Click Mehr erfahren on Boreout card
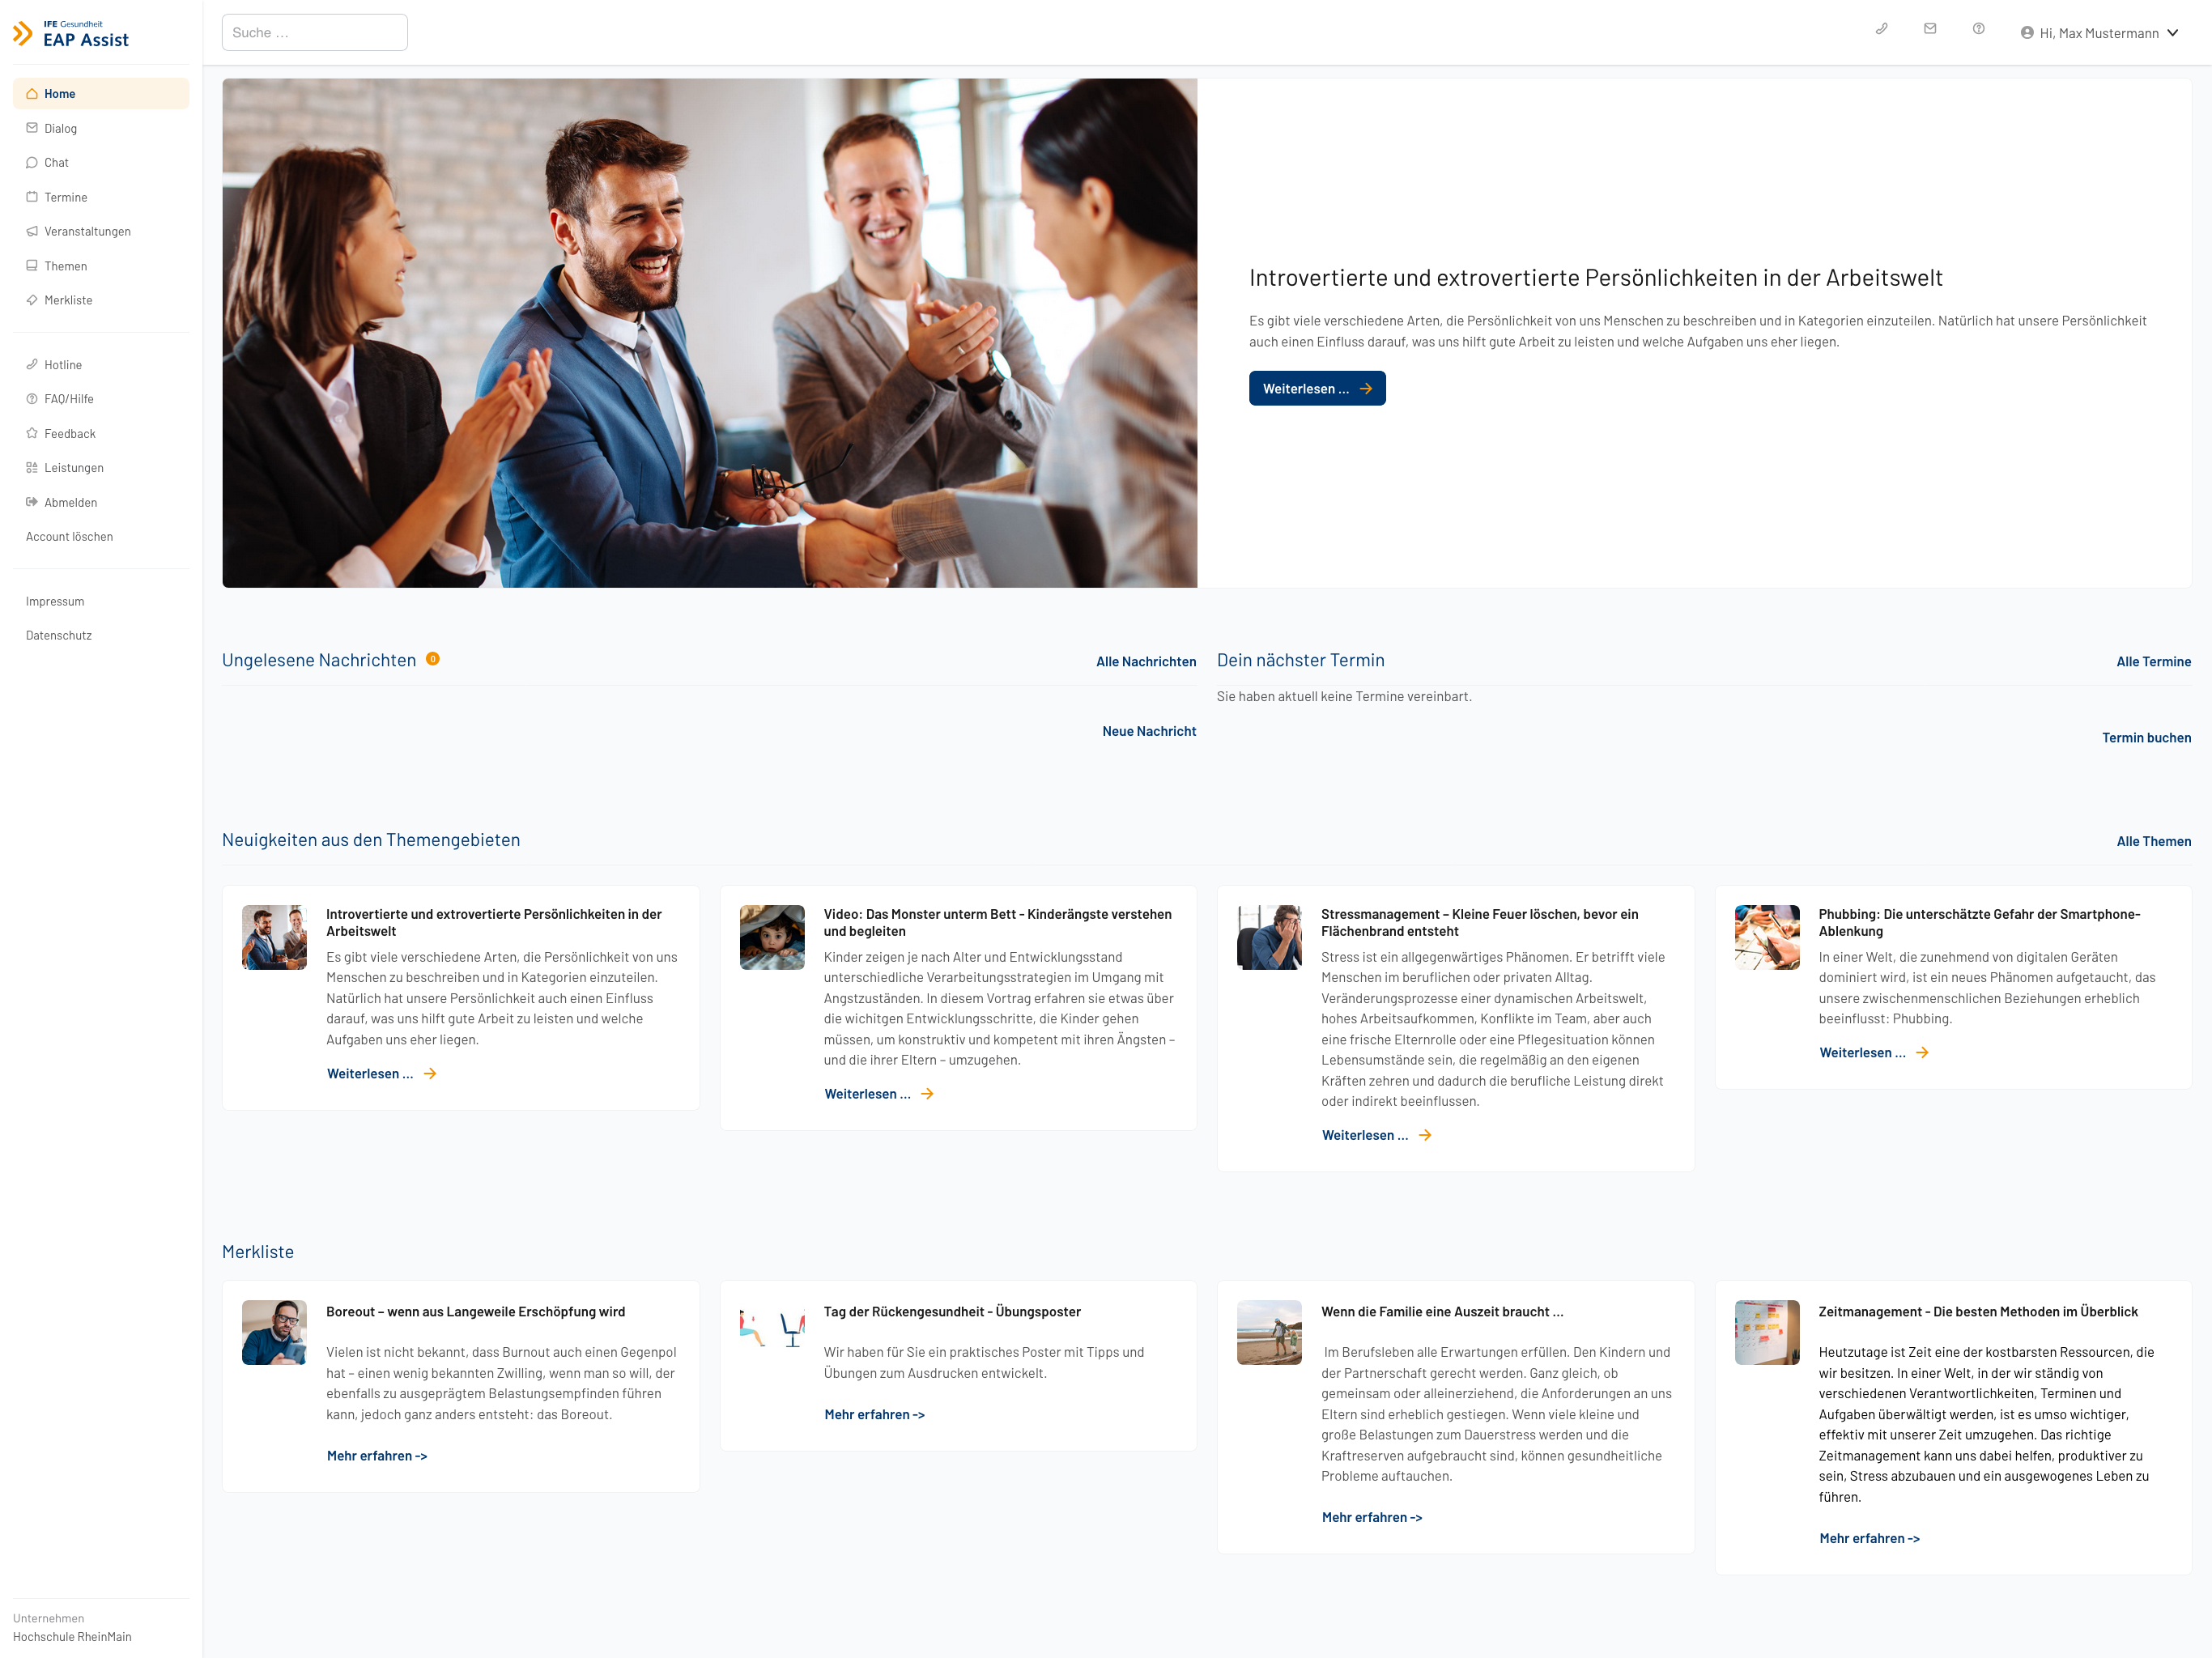Viewport: 2212px width, 1658px height. (x=377, y=1456)
